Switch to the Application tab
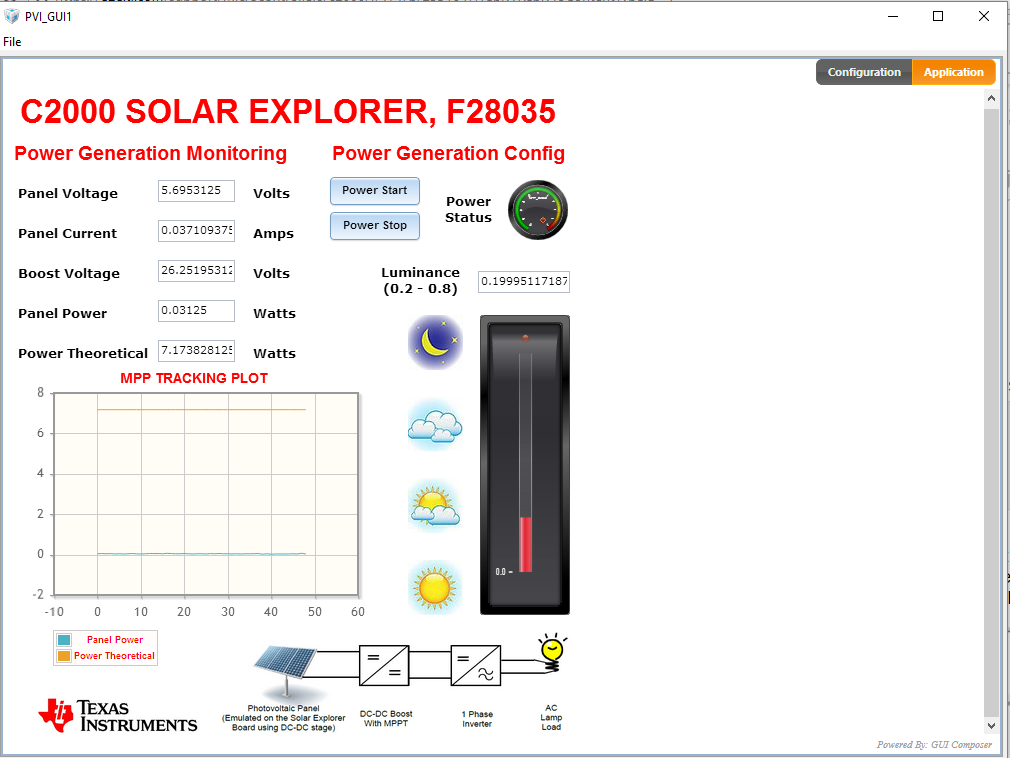The height and width of the screenshot is (758, 1010). tap(953, 72)
